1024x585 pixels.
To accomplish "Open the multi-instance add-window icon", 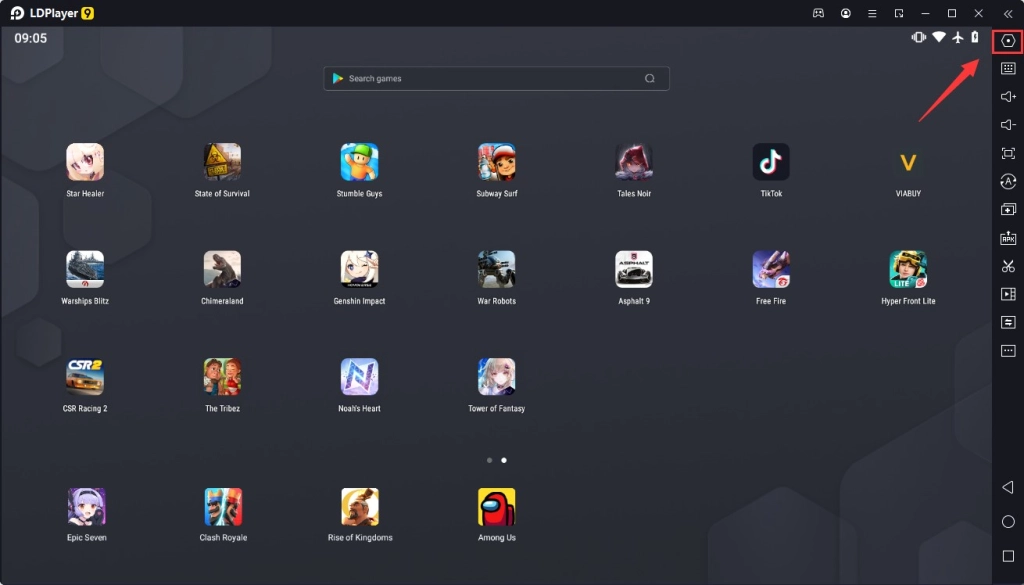I will pos(1008,210).
